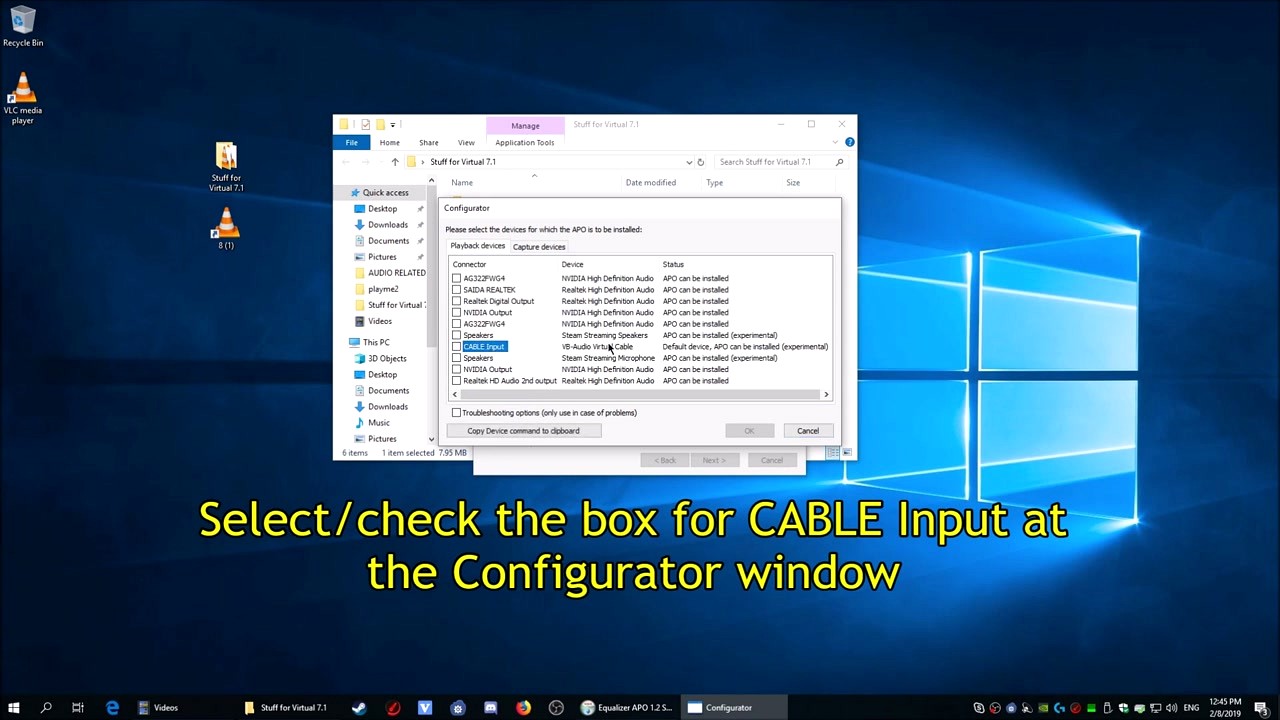Open Equalizer APO 1.2 Setup from taskbar
Screen dimensions: 1280x720
click(x=628, y=707)
